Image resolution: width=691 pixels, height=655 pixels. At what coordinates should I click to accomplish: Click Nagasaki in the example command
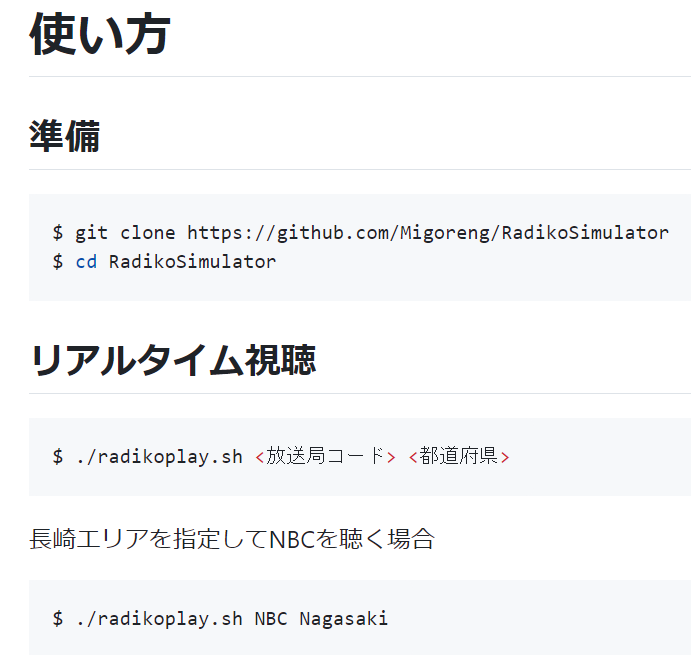[x=344, y=619]
